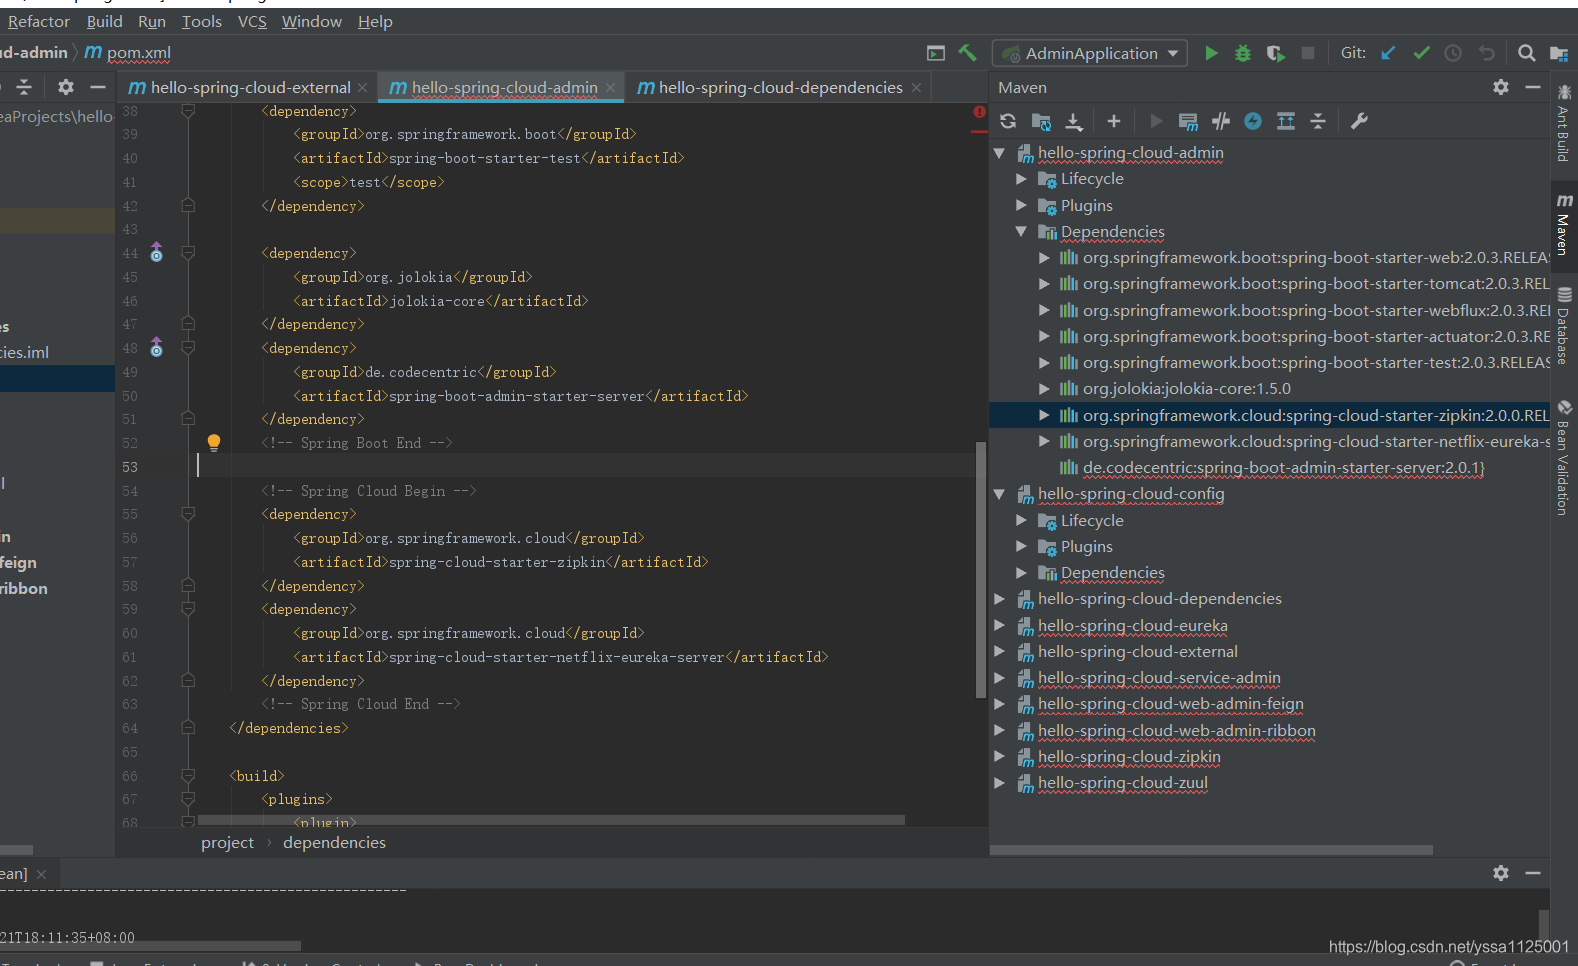
Task: Collapse hello-spring-cloud-config Maven module
Action: click(x=999, y=494)
